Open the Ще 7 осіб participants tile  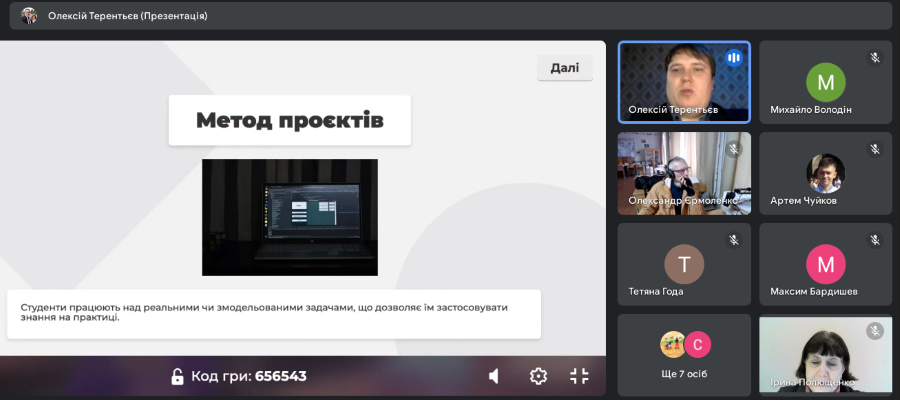(x=684, y=355)
